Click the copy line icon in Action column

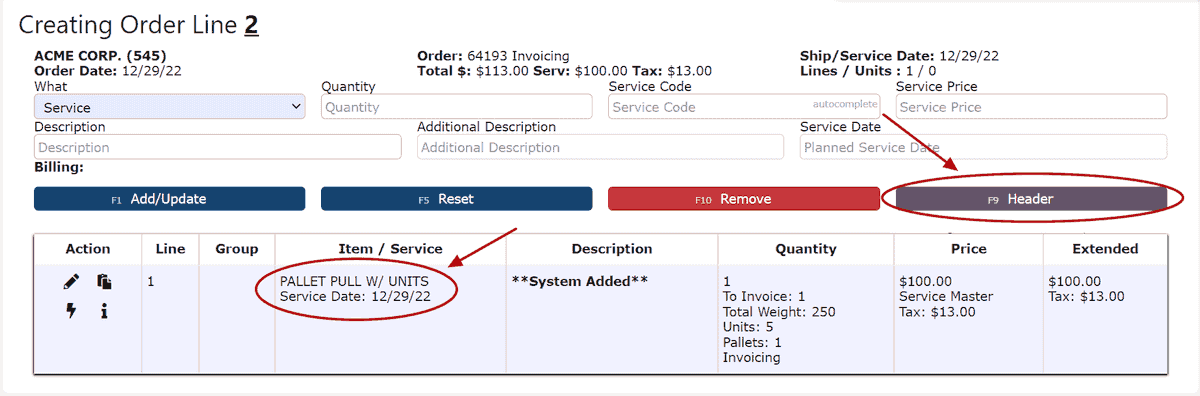click(104, 283)
